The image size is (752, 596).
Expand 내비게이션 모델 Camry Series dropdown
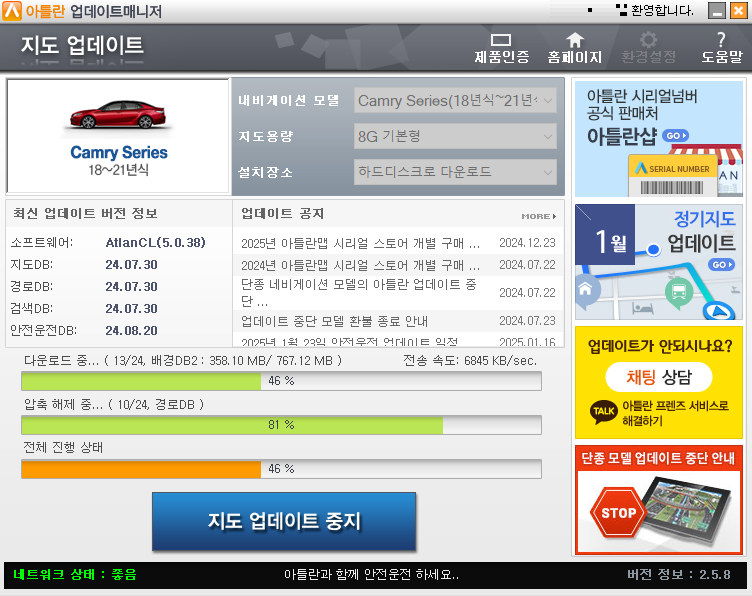coord(455,101)
